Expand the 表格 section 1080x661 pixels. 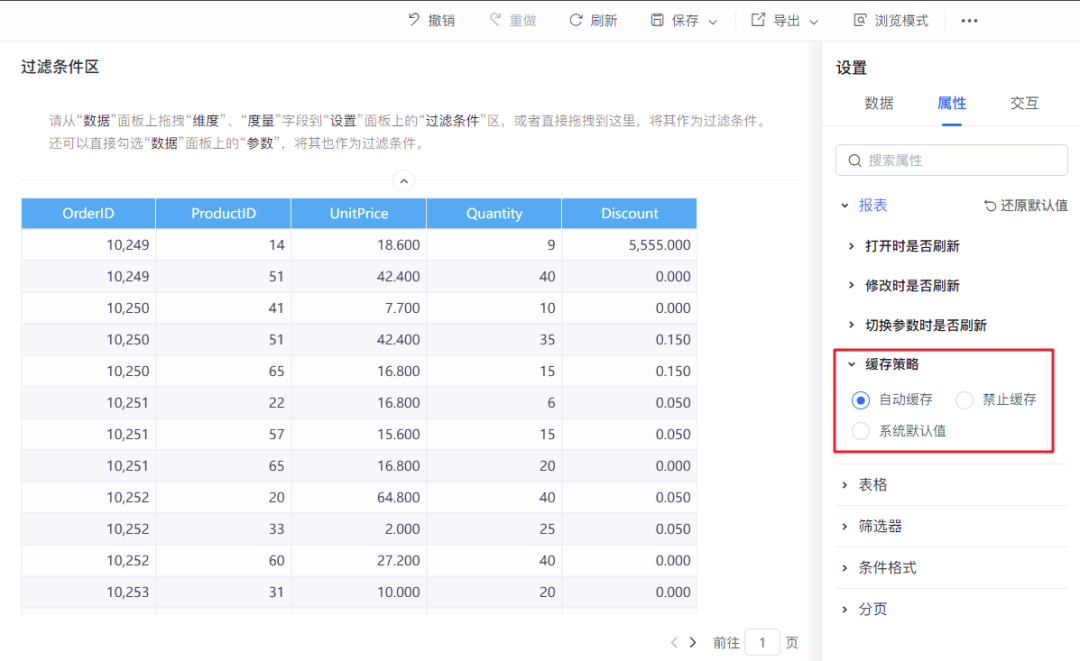tap(844, 485)
